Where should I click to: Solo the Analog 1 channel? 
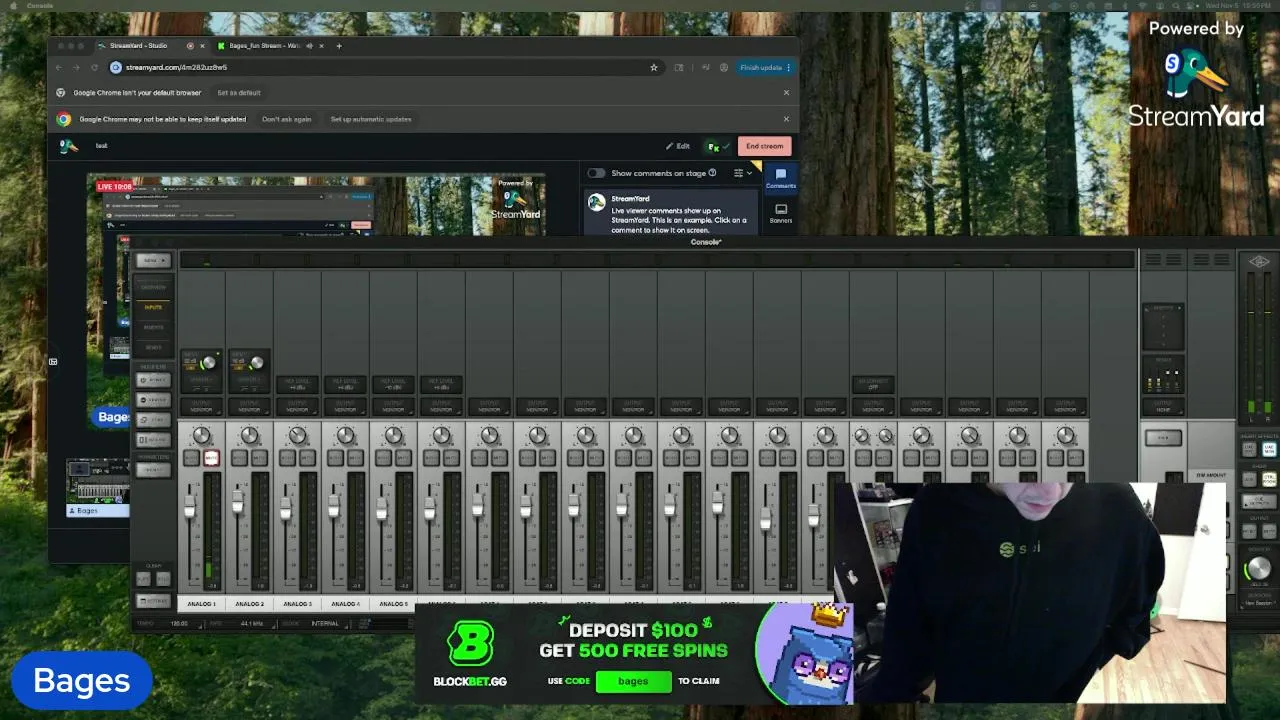click(x=191, y=457)
